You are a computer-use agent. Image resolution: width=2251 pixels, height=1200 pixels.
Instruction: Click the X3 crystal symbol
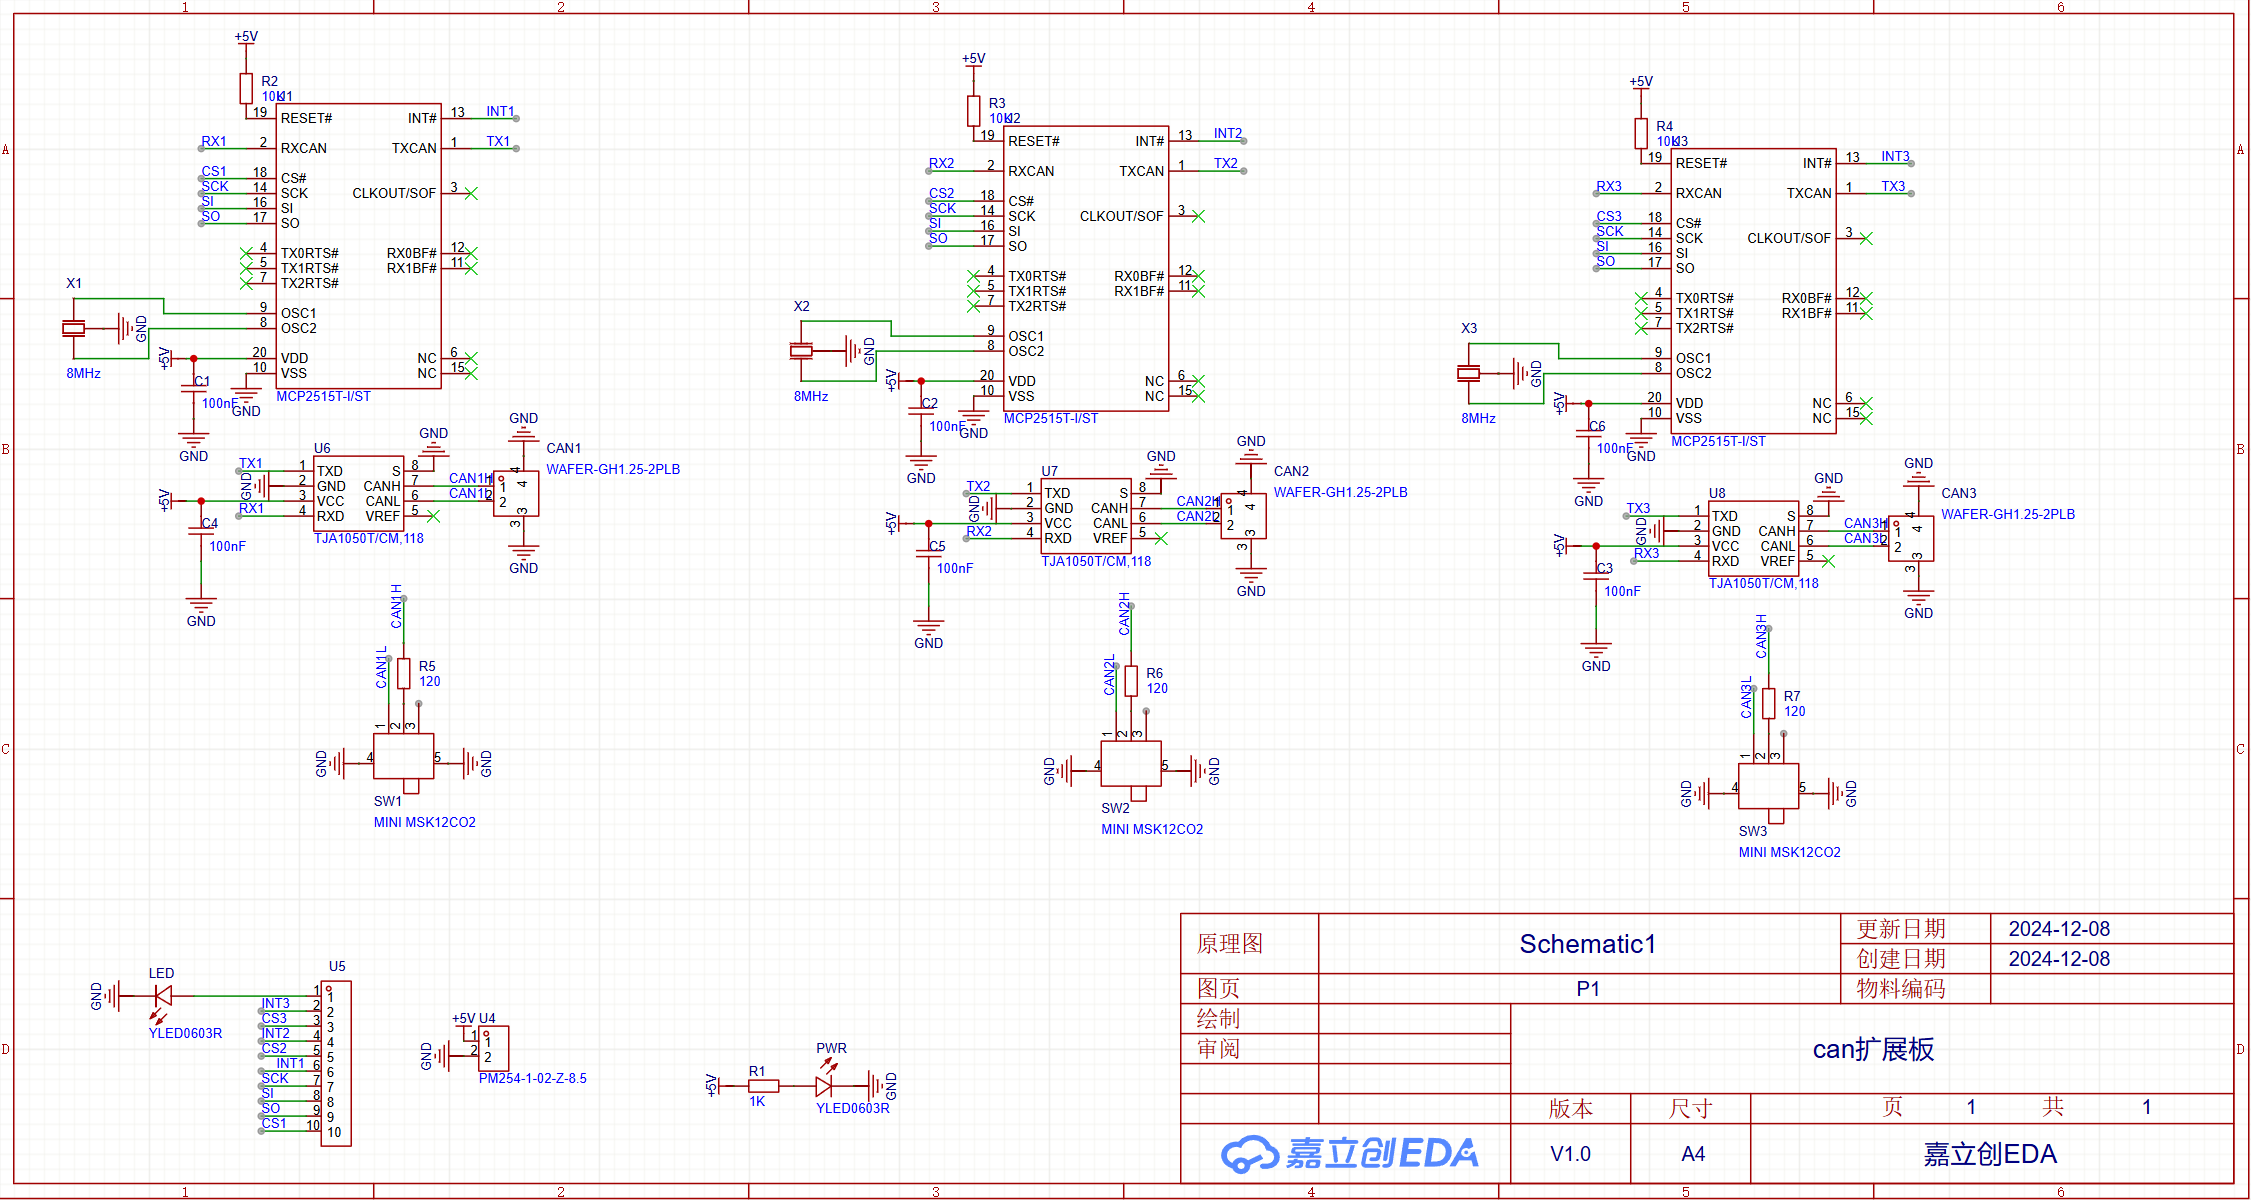click(x=1468, y=373)
